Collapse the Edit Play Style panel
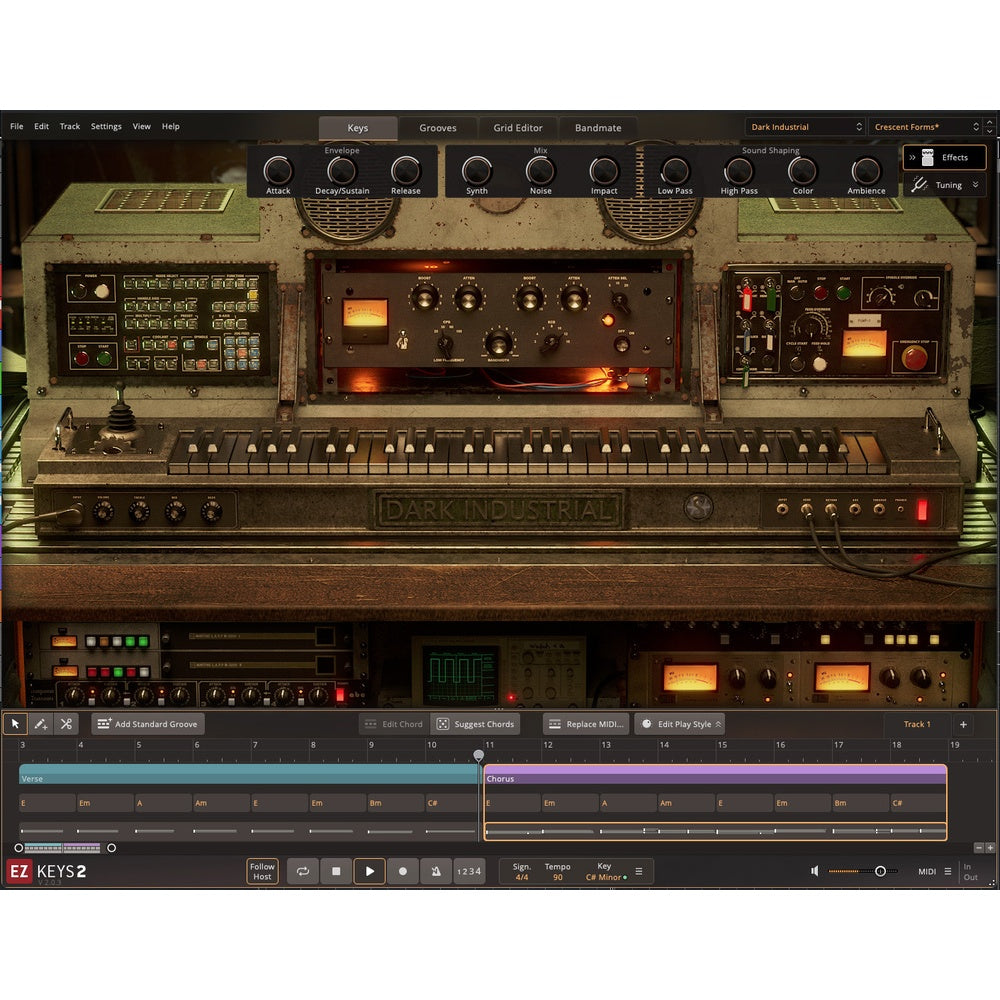 718,724
